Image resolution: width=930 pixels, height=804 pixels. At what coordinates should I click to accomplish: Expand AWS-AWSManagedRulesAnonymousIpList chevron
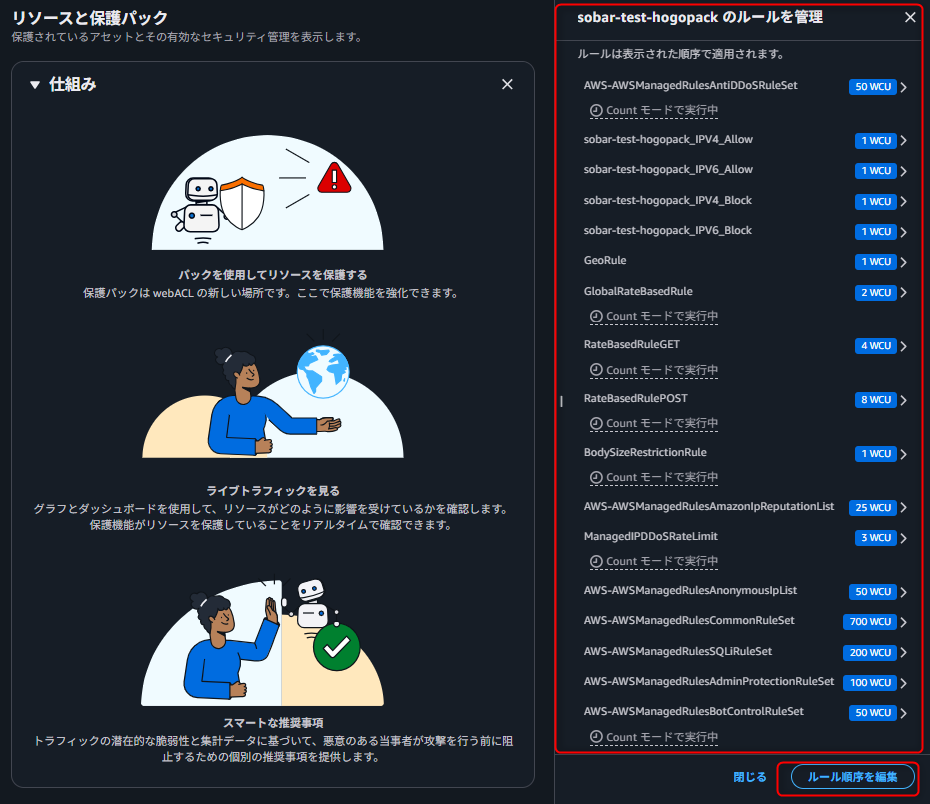coord(903,592)
